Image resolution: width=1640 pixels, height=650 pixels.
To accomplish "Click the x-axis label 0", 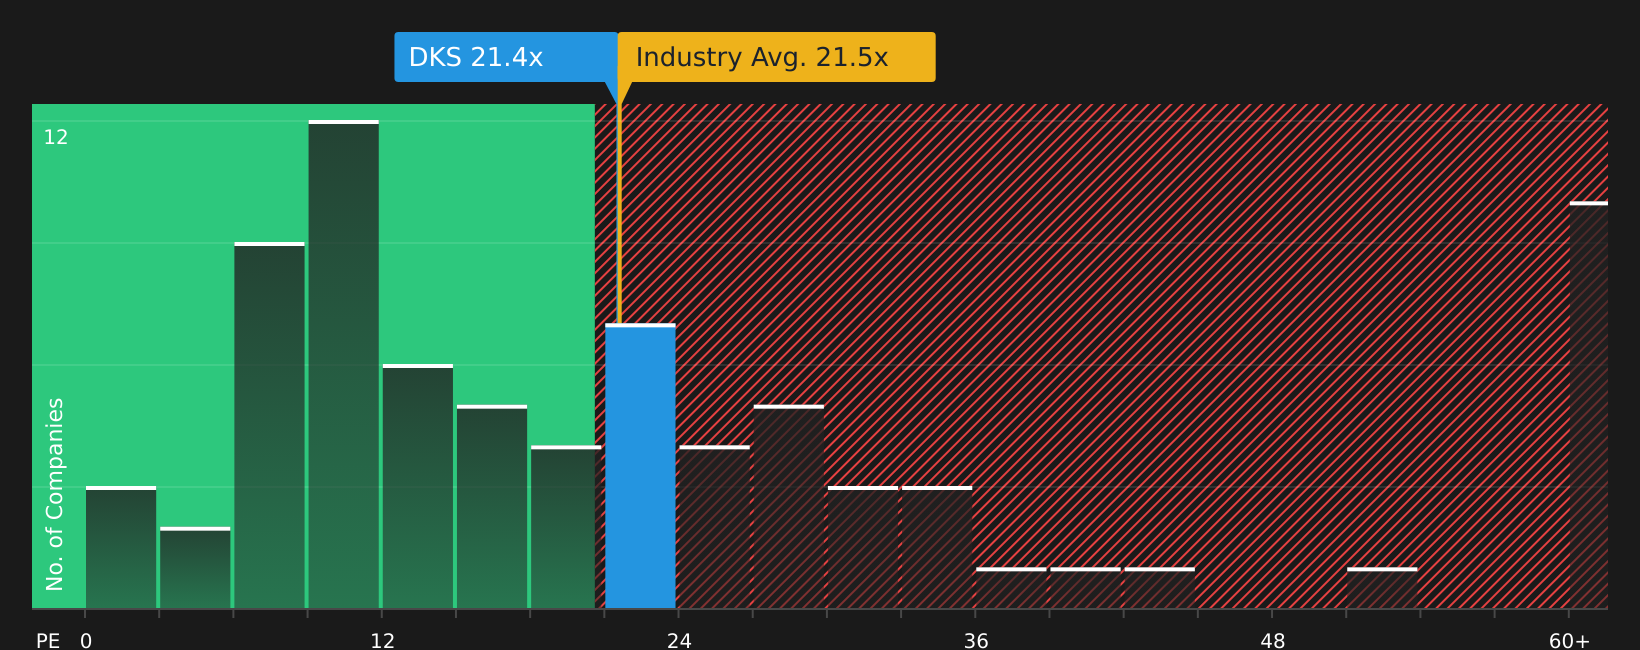I will coord(86,641).
